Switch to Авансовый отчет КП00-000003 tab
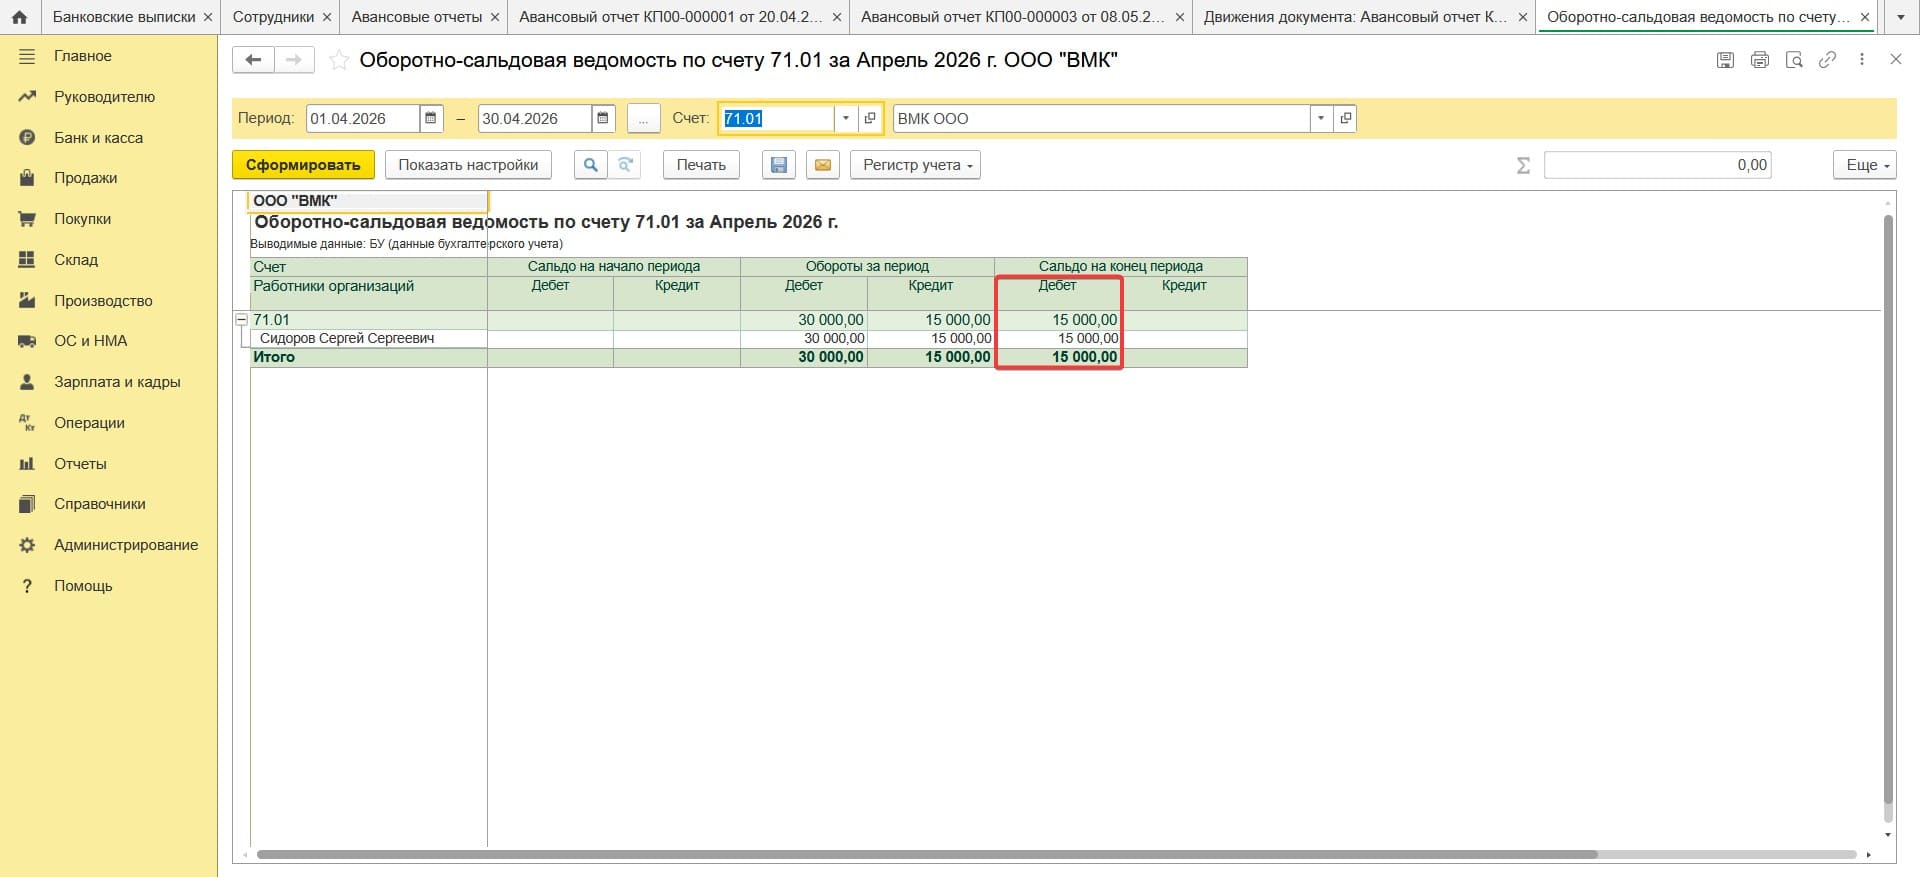The height and width of the screenshot is (877, 1920). [x=1012, y=17]
